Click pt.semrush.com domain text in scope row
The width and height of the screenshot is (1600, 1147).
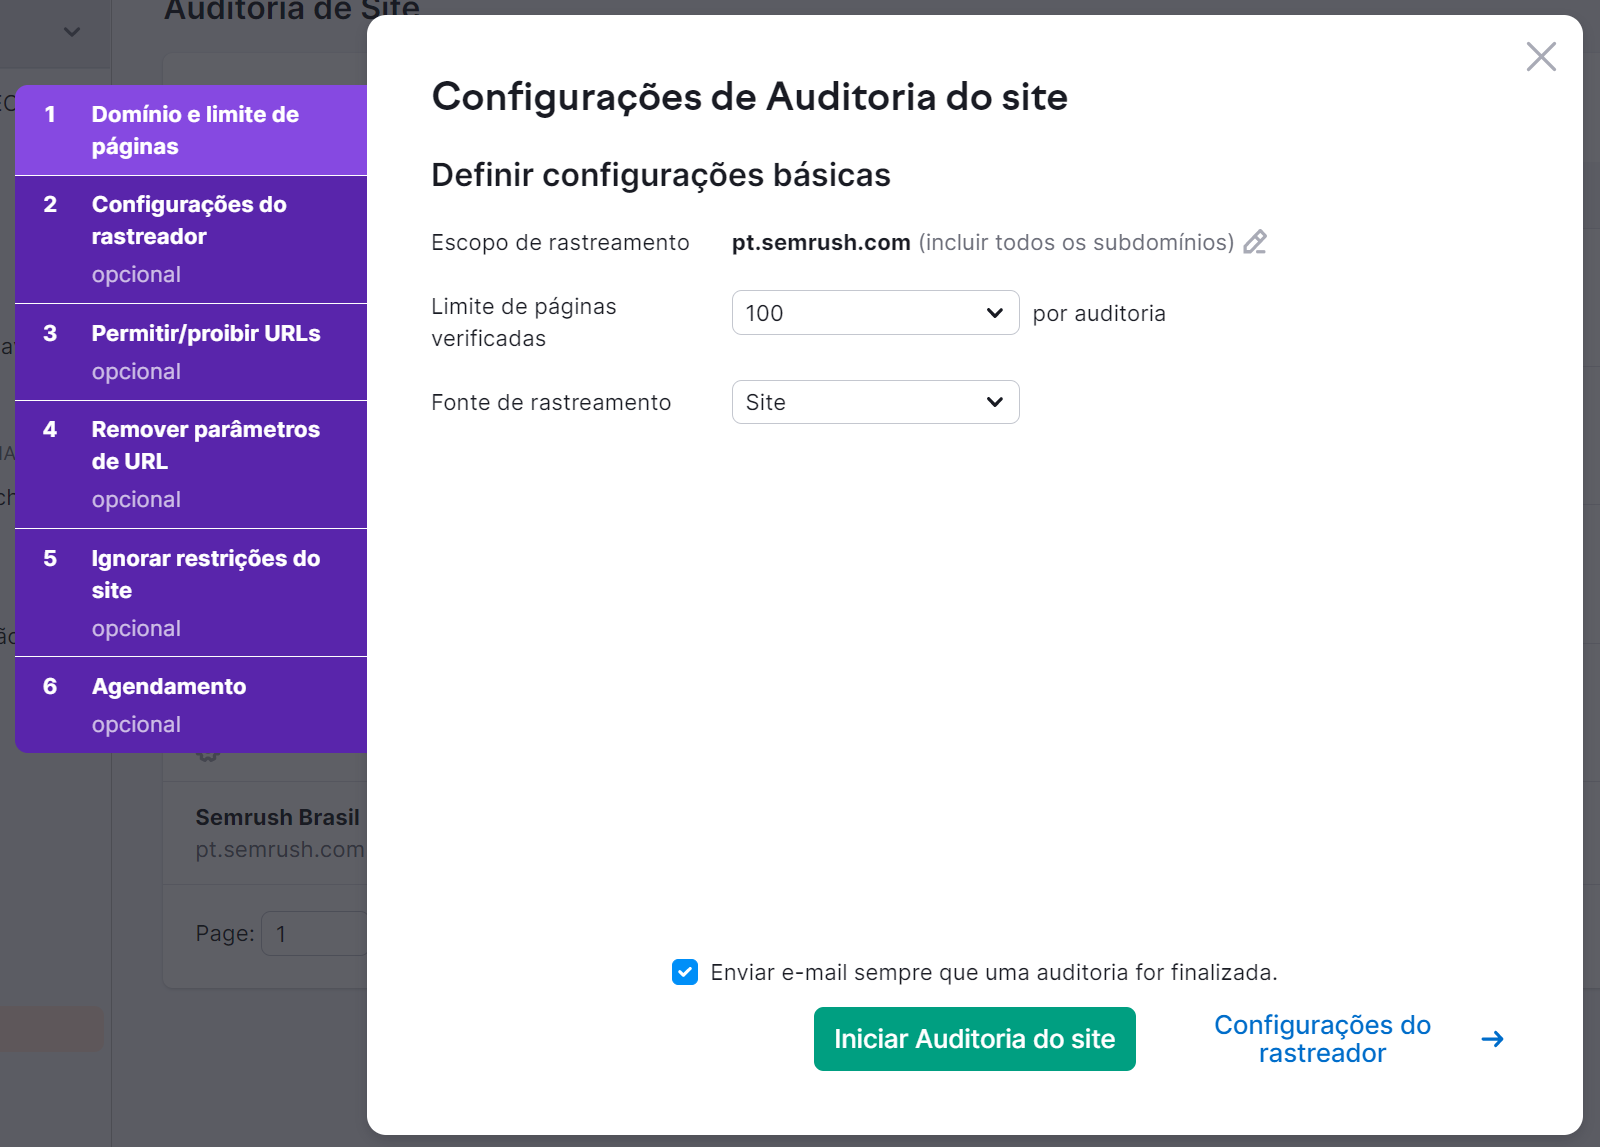click(821, 242)
